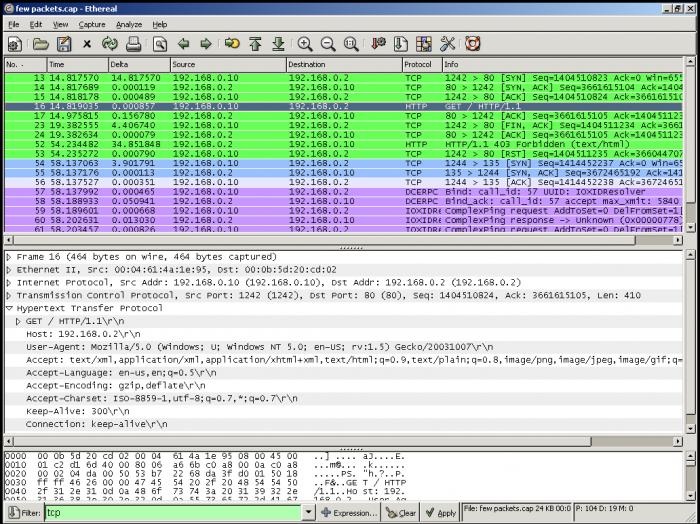Open the filter history dropdown arrow
Screen dimensions: 700x524
(x=308, y=513)
